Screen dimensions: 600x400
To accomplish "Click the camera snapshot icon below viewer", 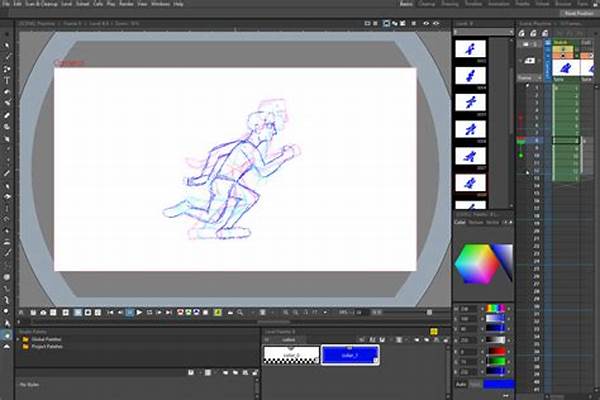I will click(43, 313).
